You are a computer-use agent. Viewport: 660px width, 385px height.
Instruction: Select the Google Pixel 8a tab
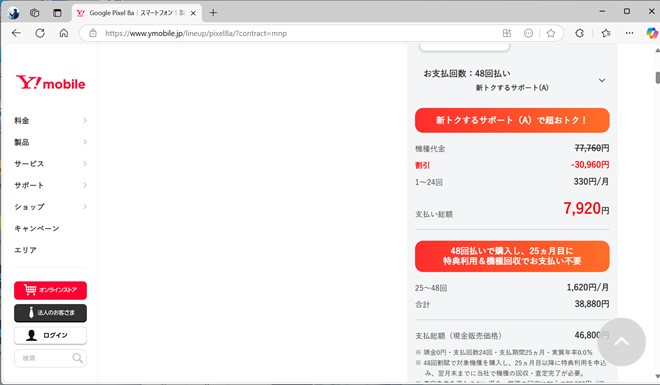pyautogui.click(x=137, y=13)
